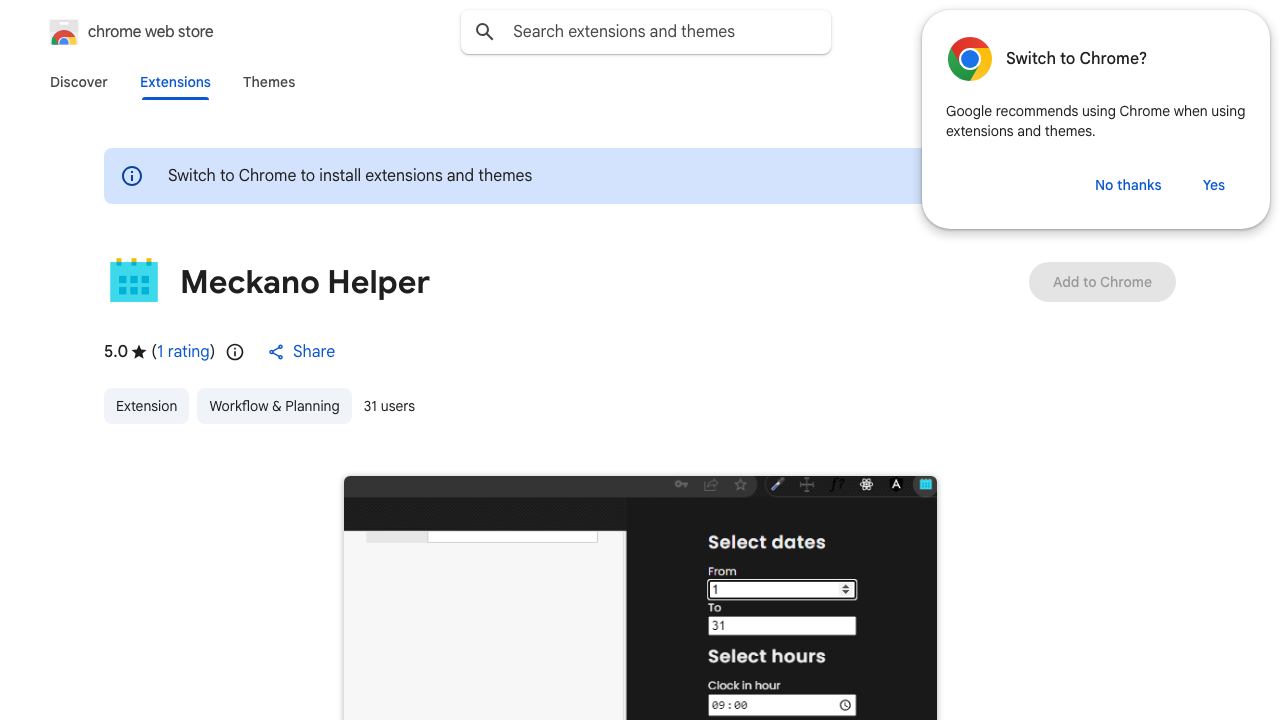Click the rating star icon
The image size is (1280, 720).
[139, 352]
